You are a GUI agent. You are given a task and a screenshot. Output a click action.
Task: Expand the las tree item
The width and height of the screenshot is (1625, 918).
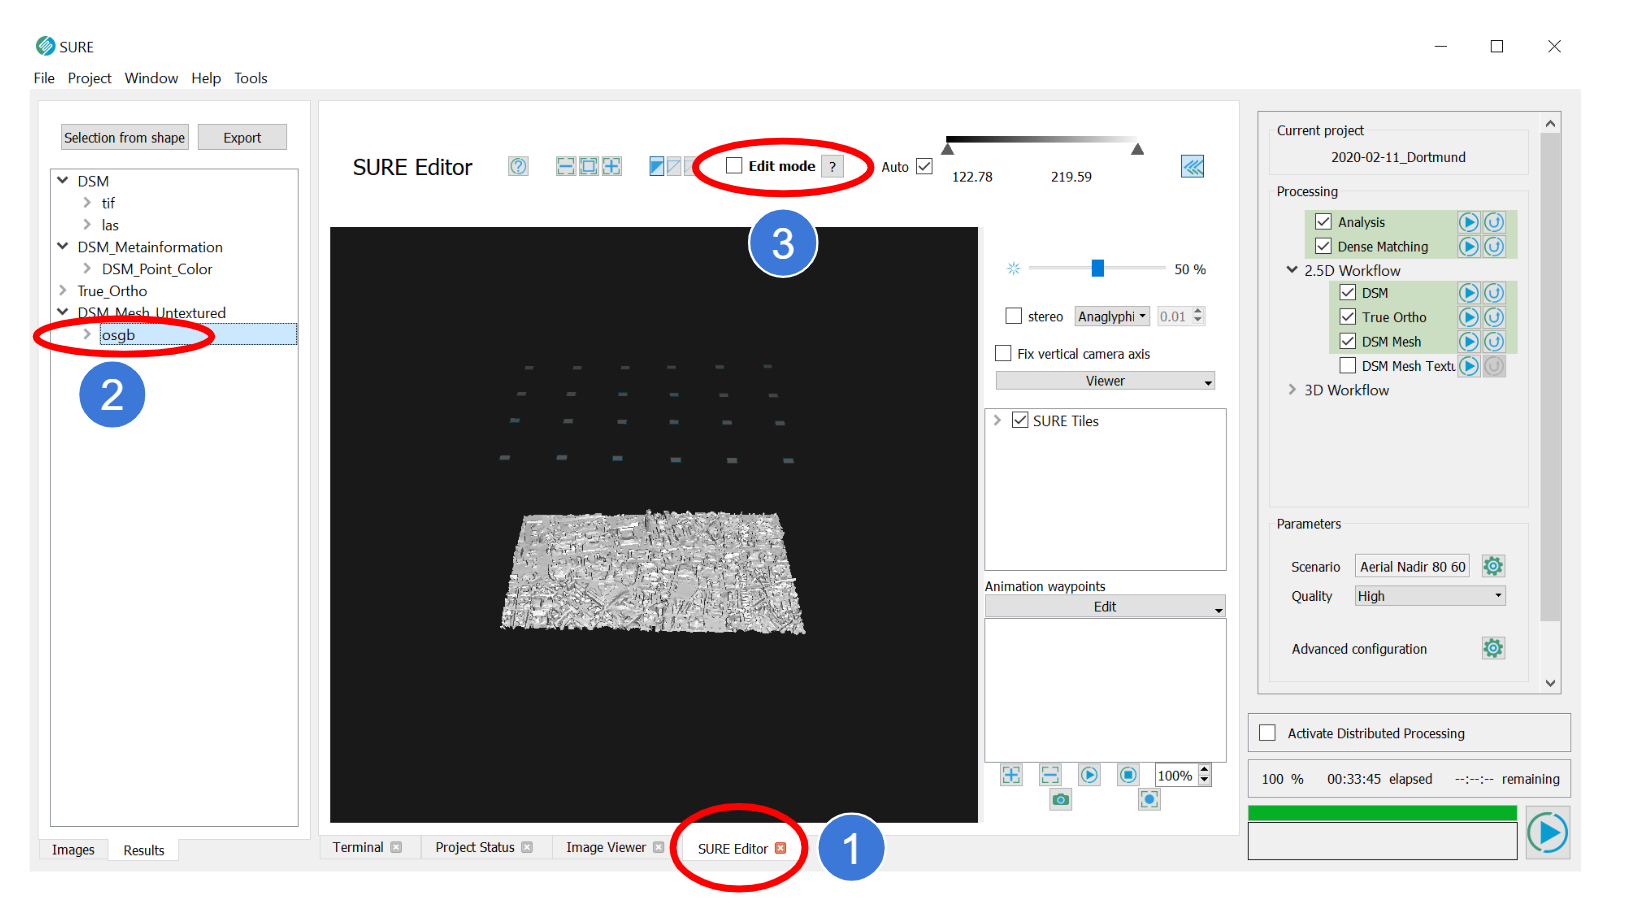[x=87, y=224]
